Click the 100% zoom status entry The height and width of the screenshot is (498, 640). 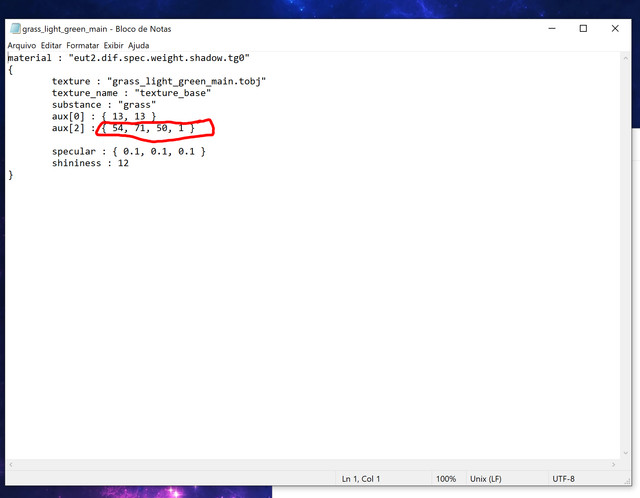[446, 479]
